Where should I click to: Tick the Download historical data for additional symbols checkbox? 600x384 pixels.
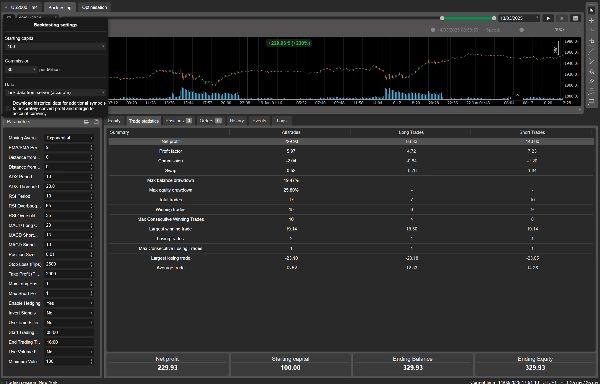tap(8, 107)
